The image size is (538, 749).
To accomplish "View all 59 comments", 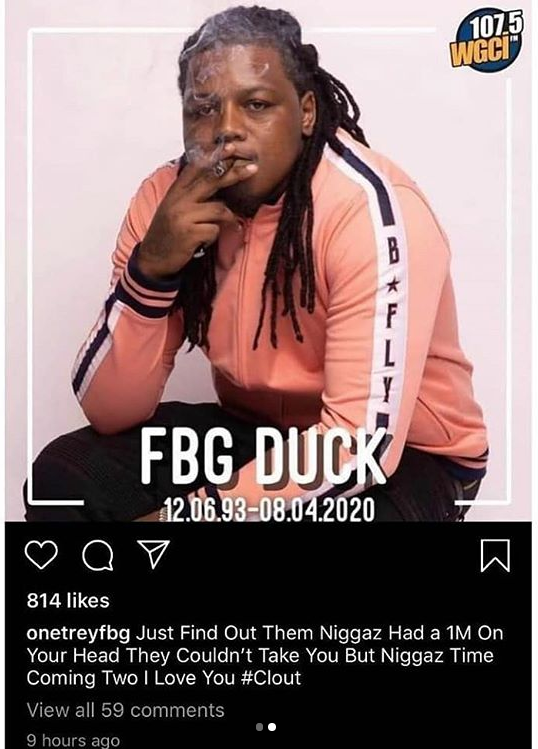I will pyautogui.click(x=126, y=710).
